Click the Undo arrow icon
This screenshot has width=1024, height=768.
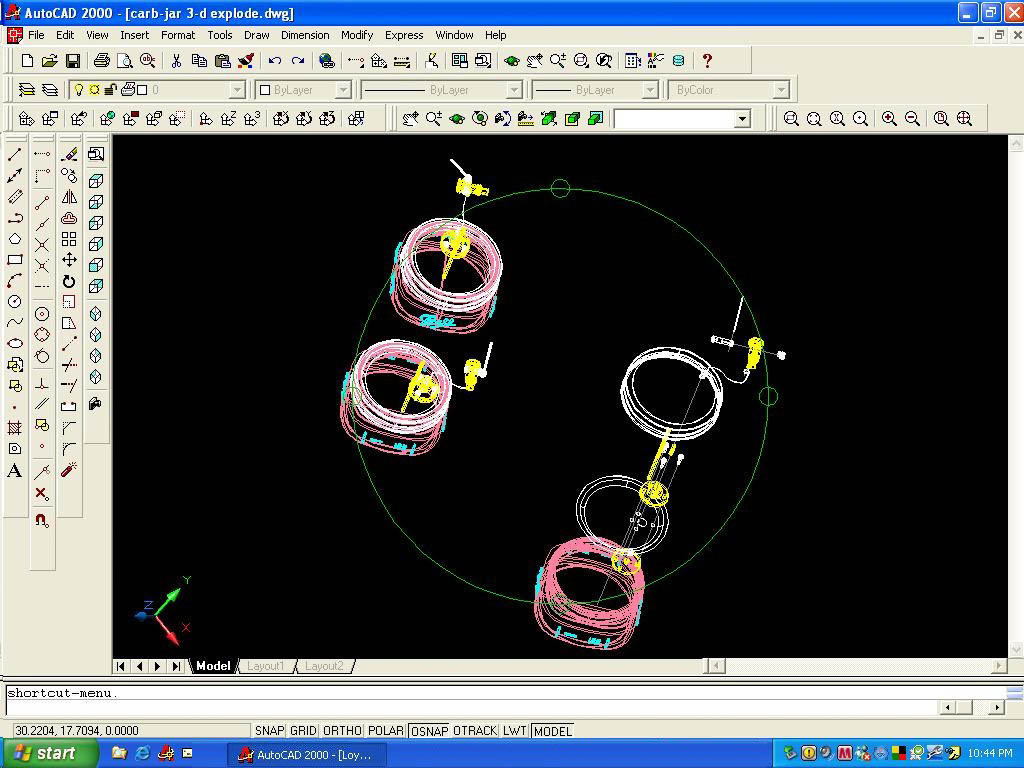pos(274,61)
